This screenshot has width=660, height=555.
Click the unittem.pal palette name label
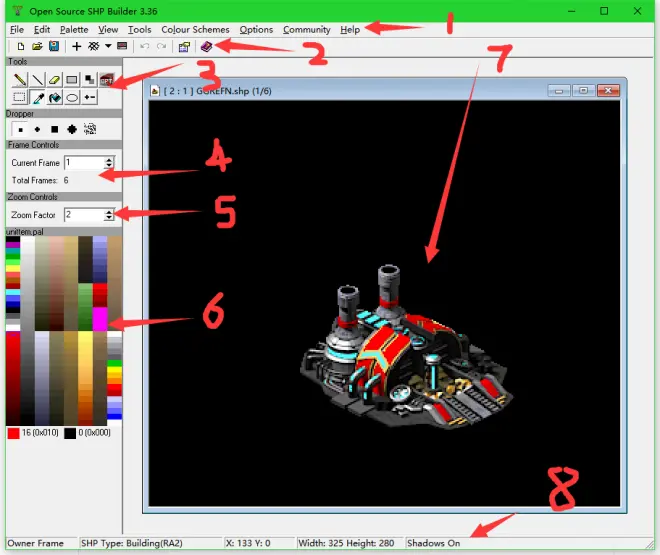tap(25, 232)
